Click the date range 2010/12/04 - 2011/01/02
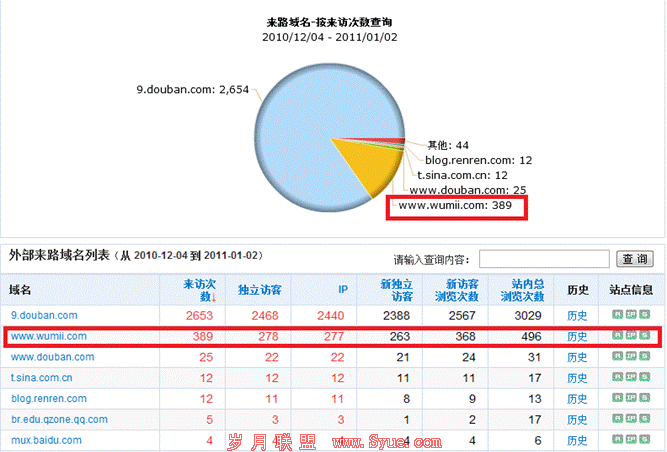This screenshot has width=667, height=452. (330, 37)
